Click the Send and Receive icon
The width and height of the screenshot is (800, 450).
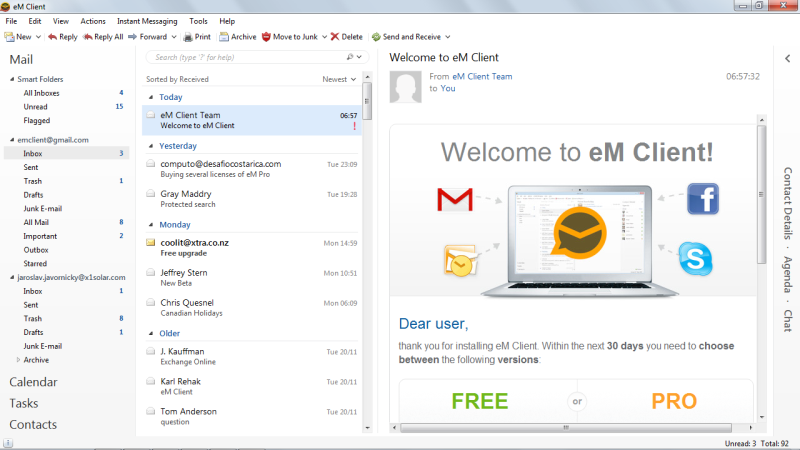tap(376, 37)
